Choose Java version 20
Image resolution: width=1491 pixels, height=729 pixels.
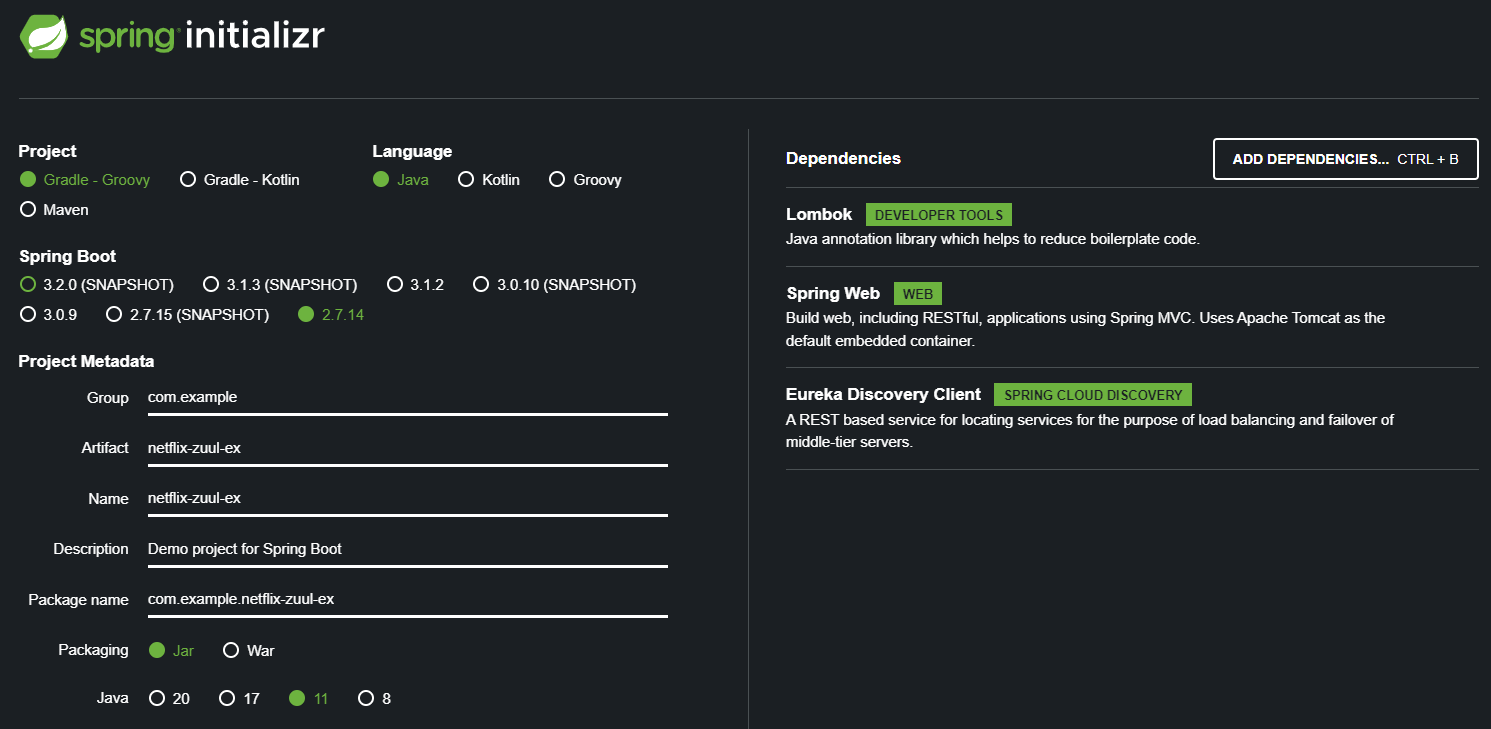click(169, 698)
